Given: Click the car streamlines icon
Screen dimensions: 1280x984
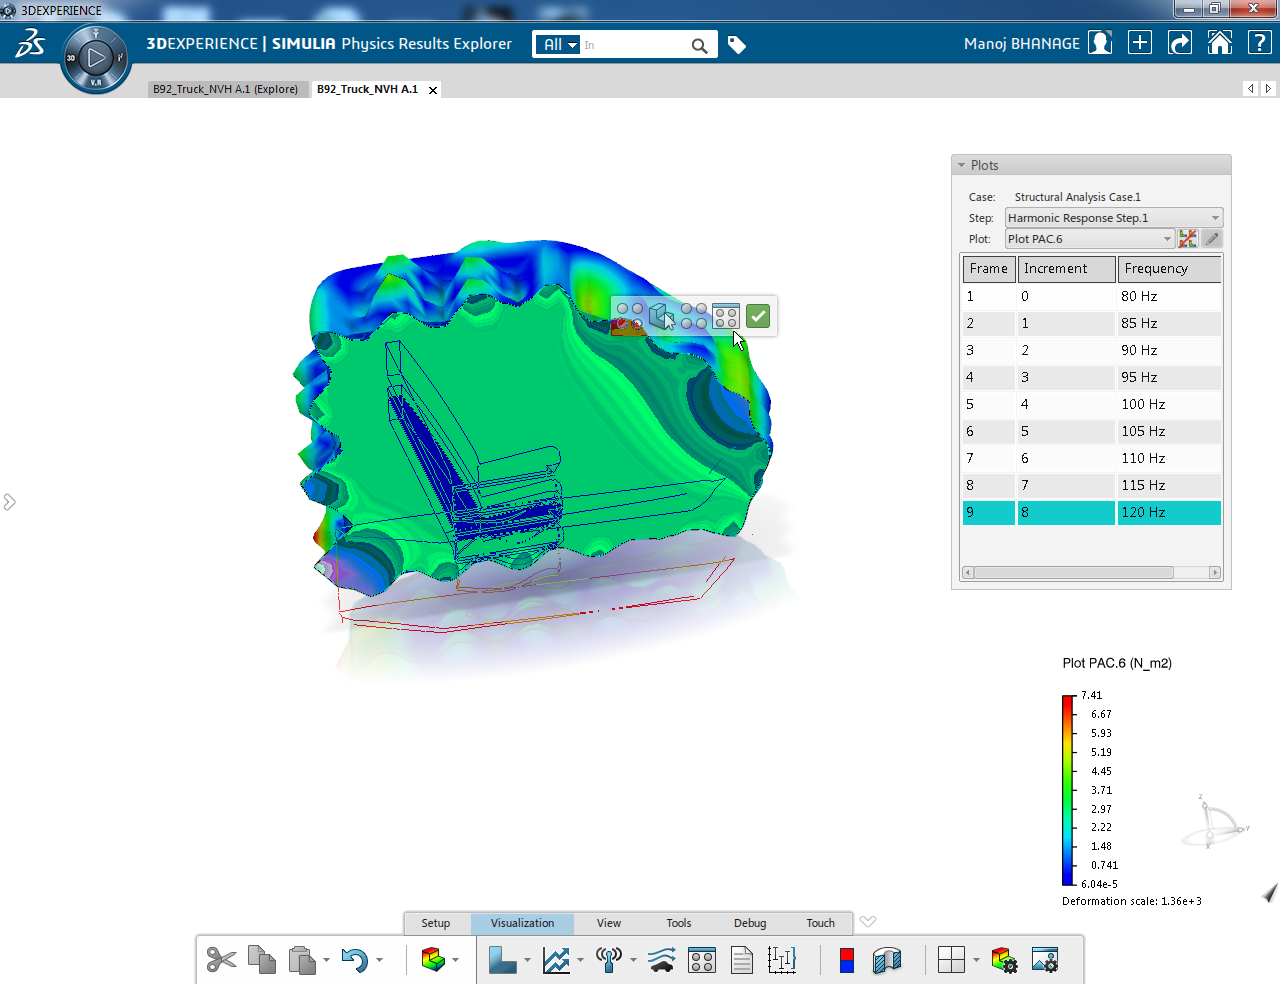Looking at the screenshot, I should [662, 960].
